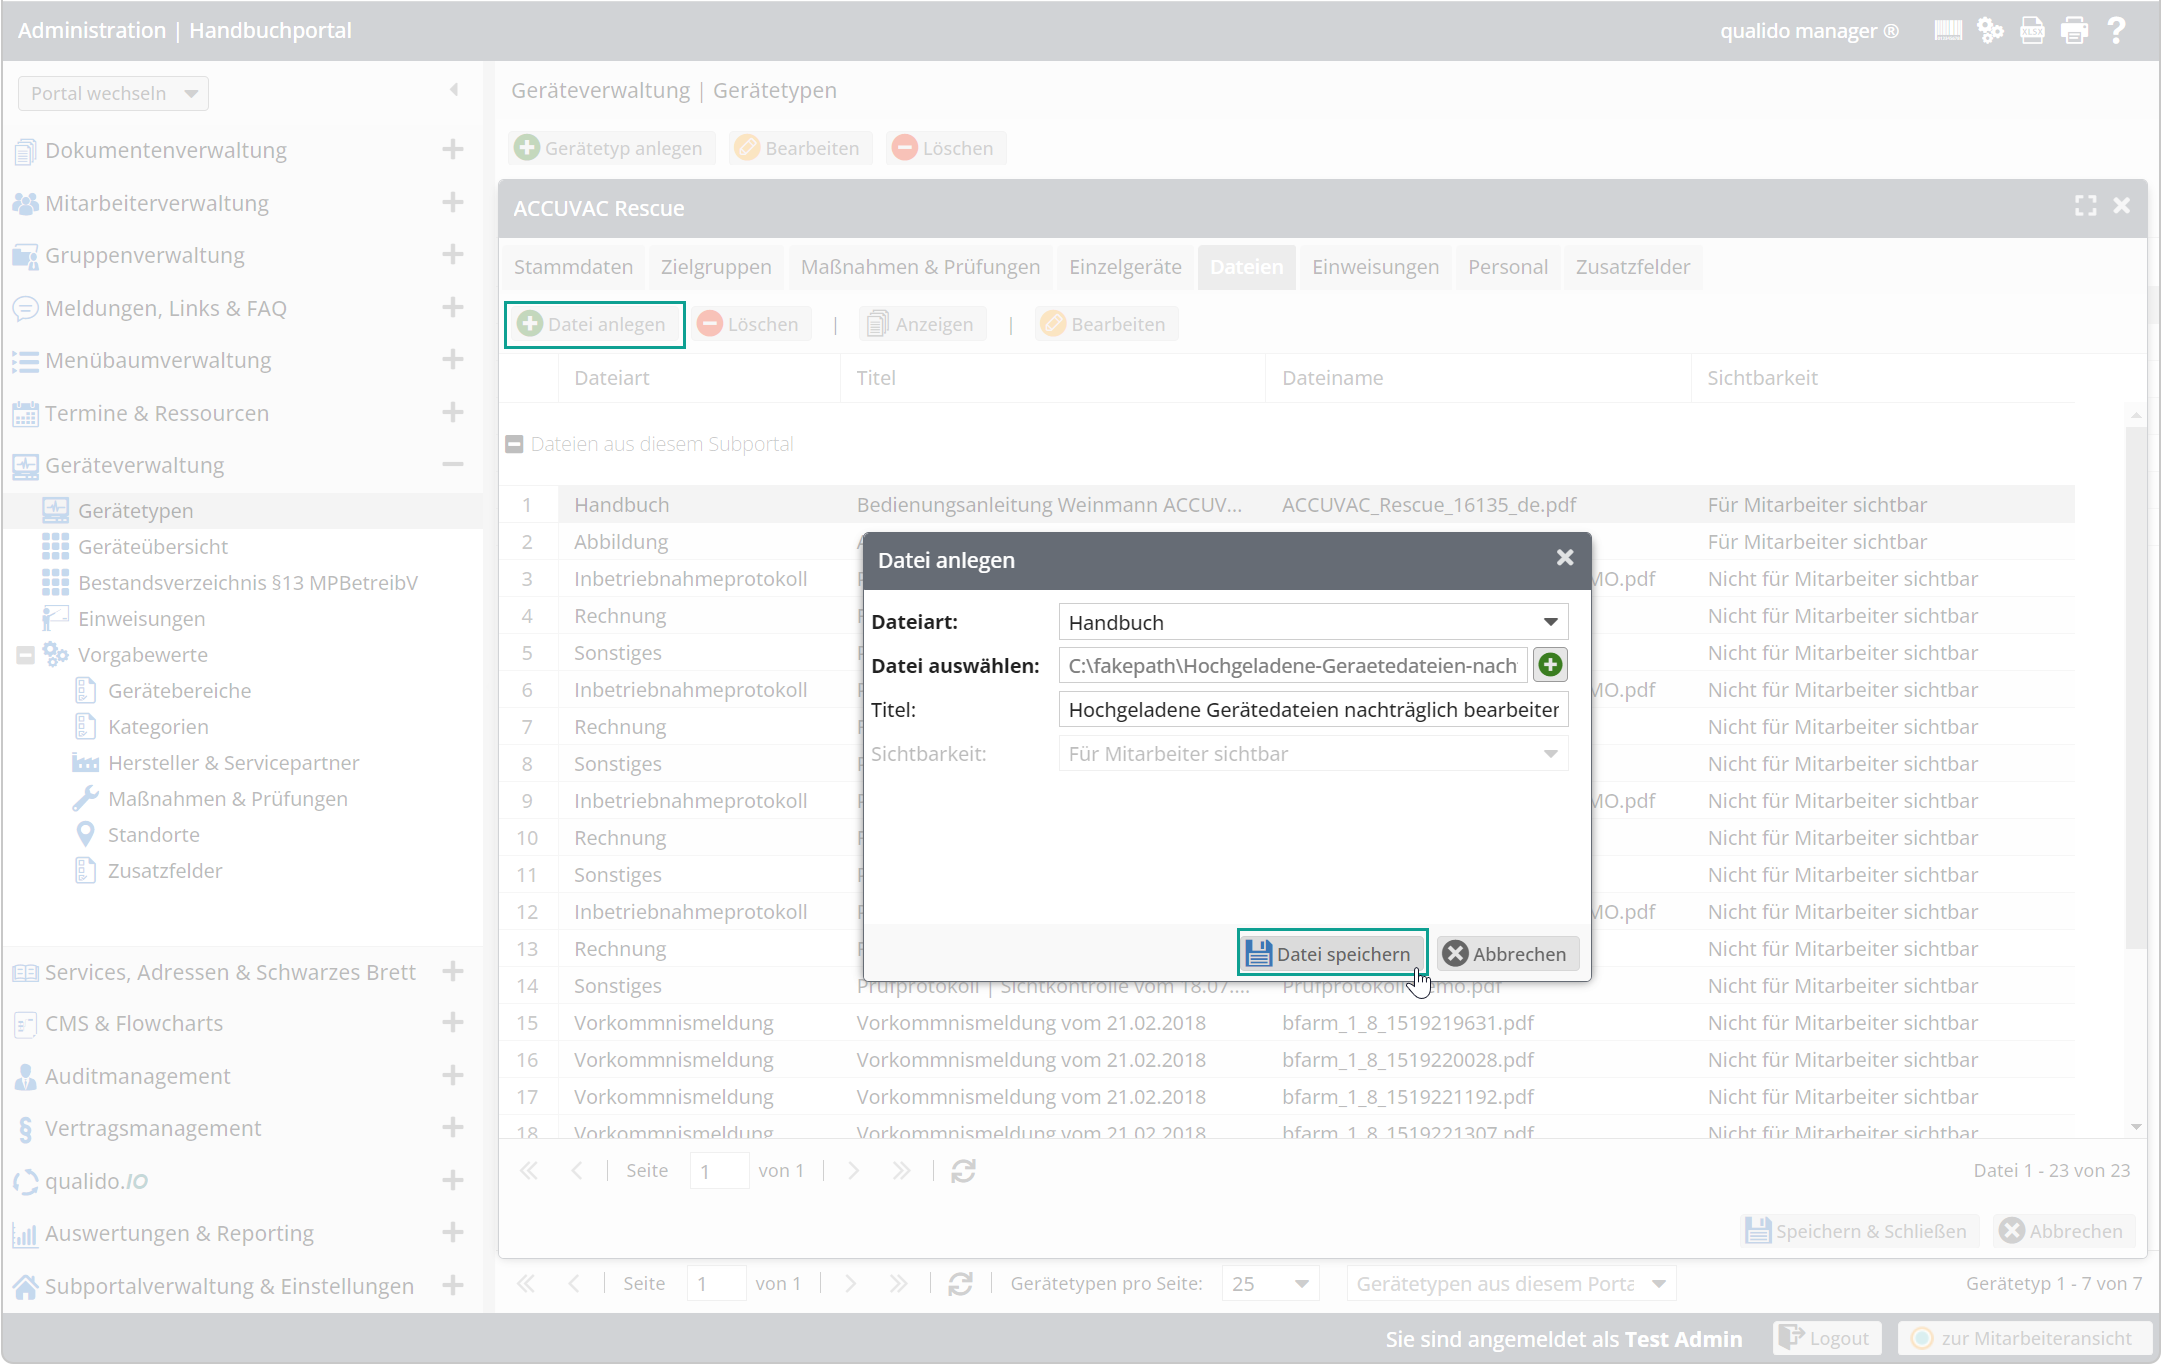Screen dimensions: 2162x1364
Task: Click Datei speichern button
Action: pos(1332,953)
